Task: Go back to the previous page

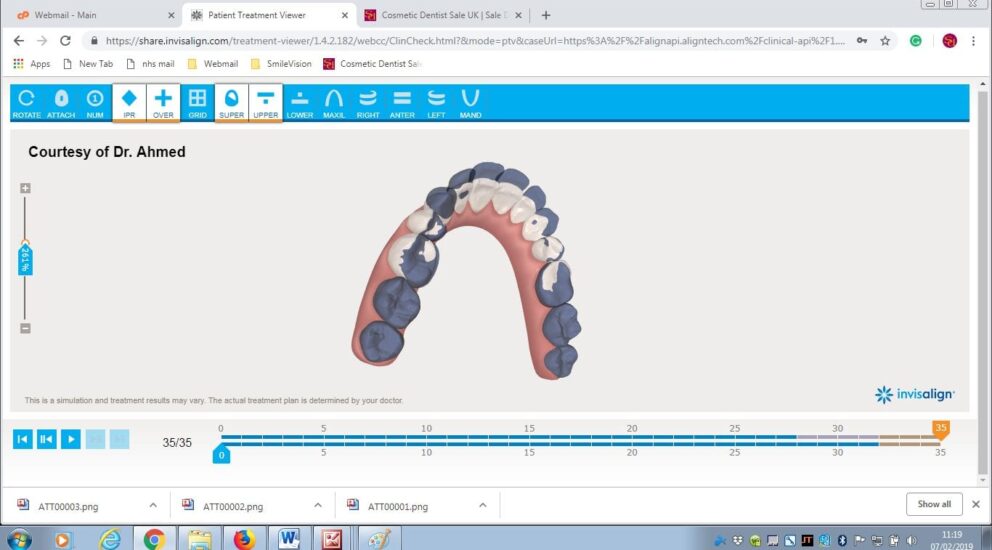Action: coord(19,41)
